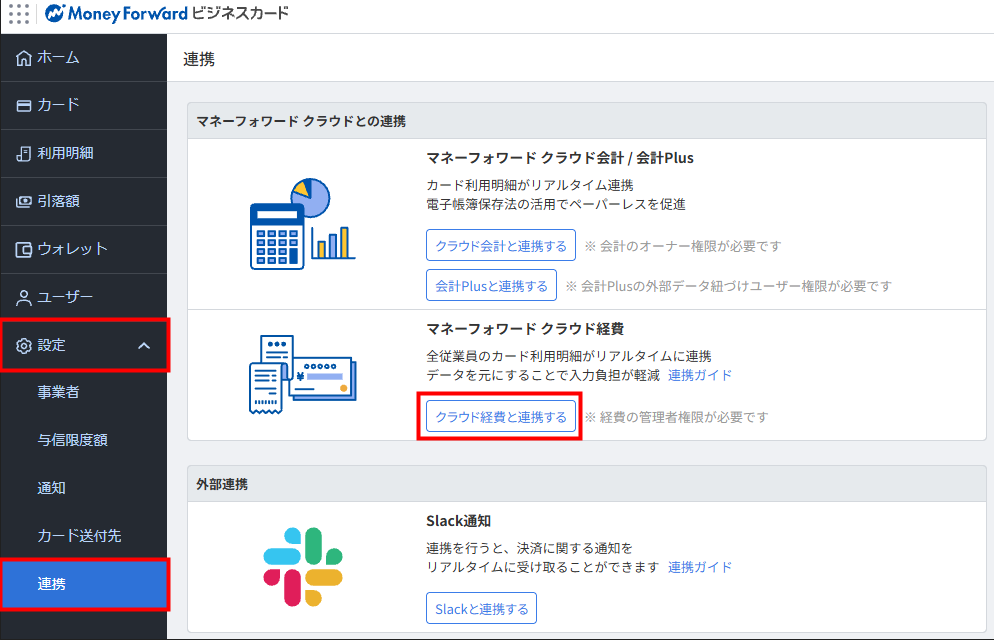994x640 pixels.
Task: Open カード送付先 submenu item
Action: pos(79,536)
